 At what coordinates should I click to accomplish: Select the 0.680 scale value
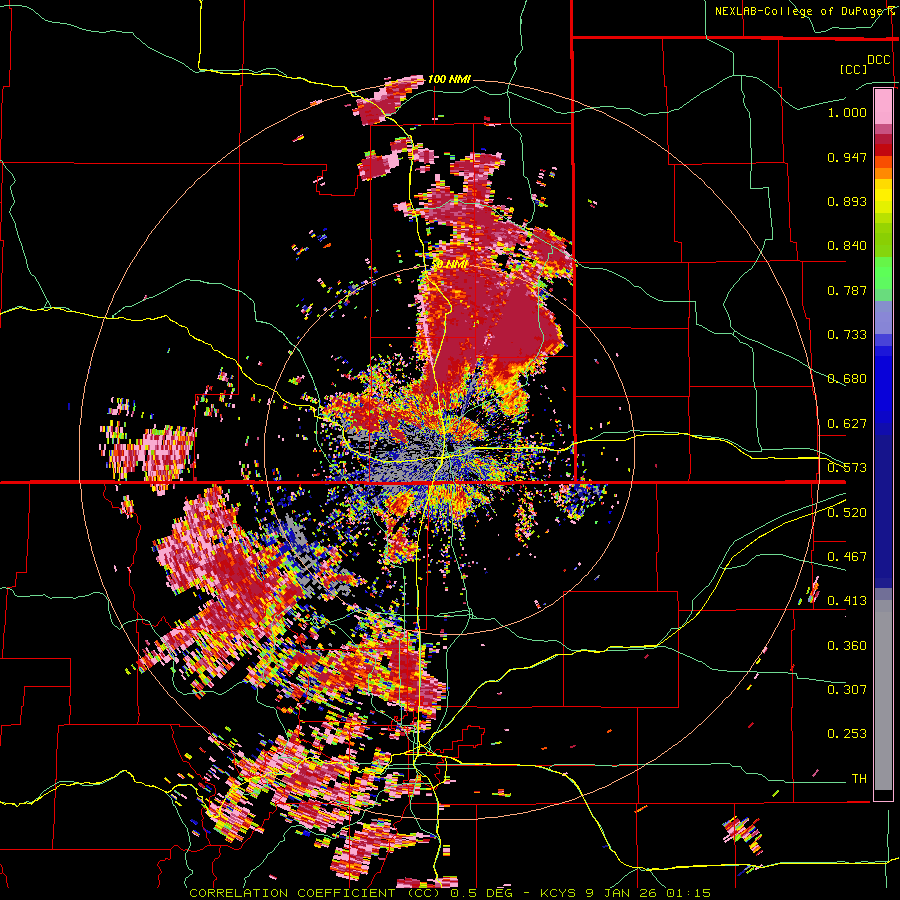coord(847,379)
